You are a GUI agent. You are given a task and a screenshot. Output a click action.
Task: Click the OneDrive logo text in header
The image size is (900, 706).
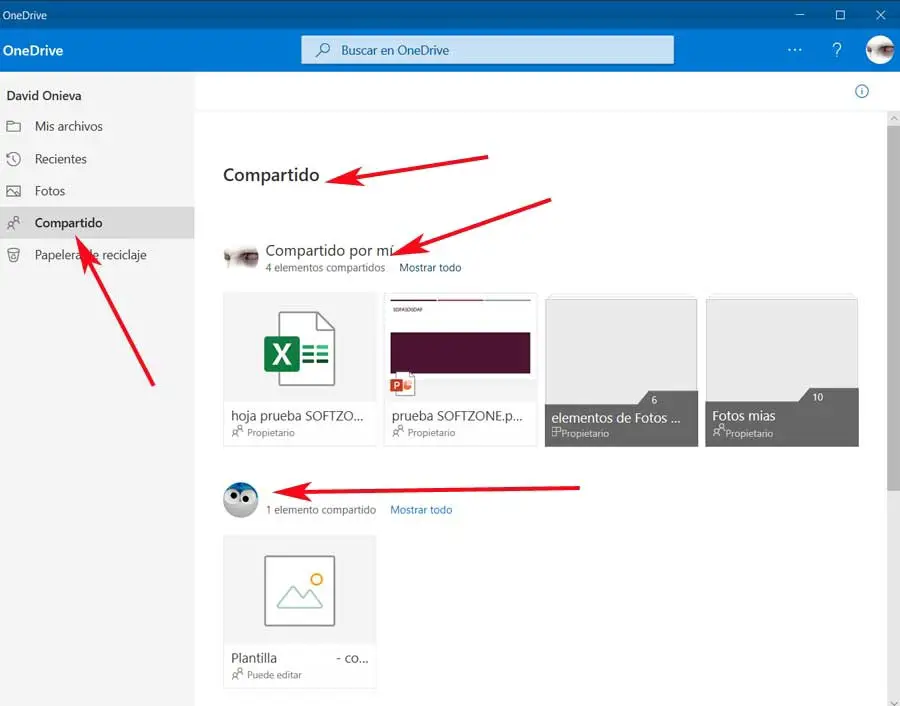[x=33, y=51]
